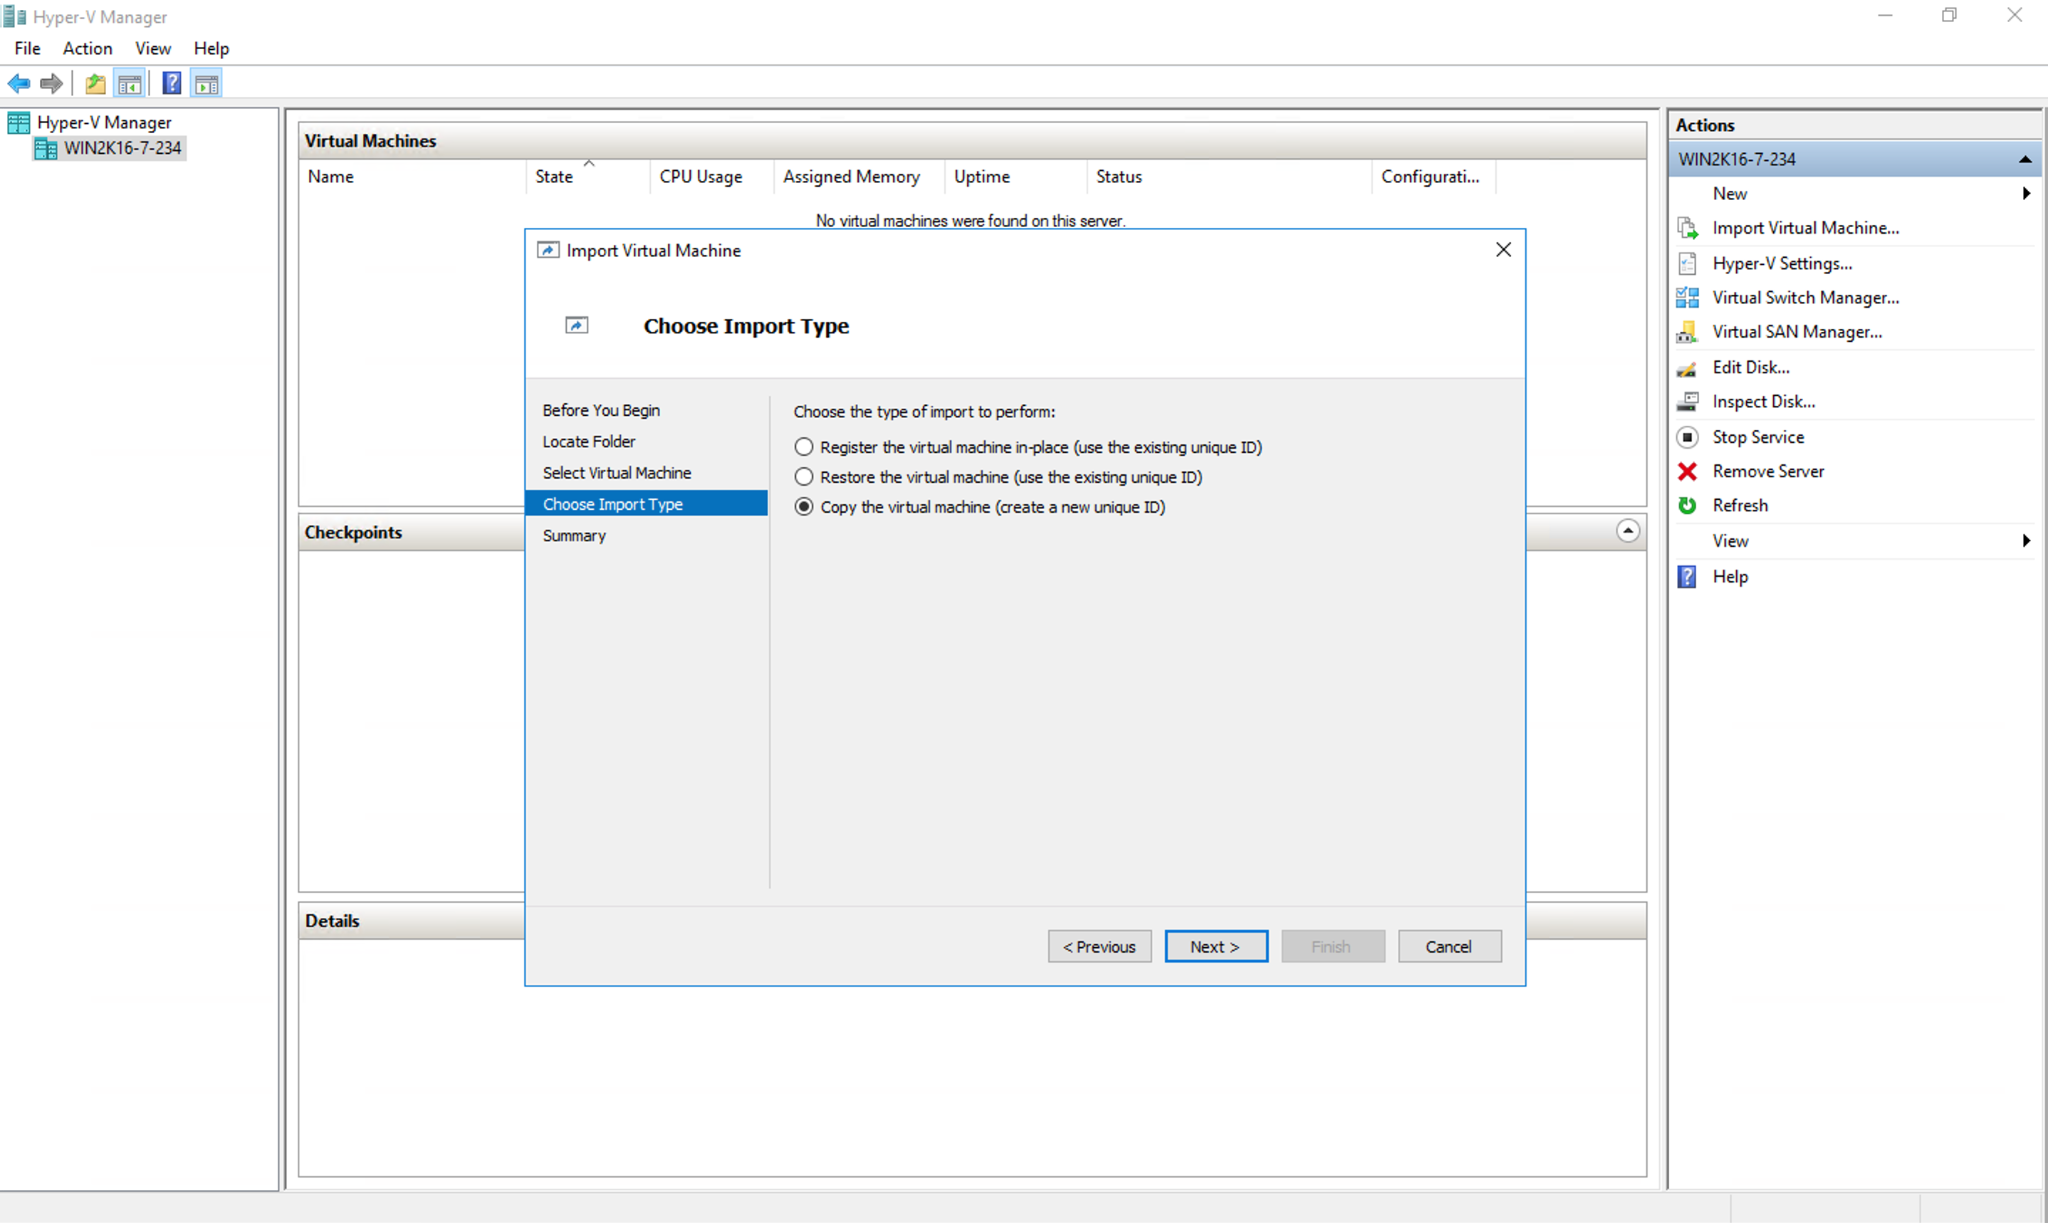This screenshot has width=2048, height=1223.
Task: Click the wizard header icon beside Choose Import Type
Action: 577,325
